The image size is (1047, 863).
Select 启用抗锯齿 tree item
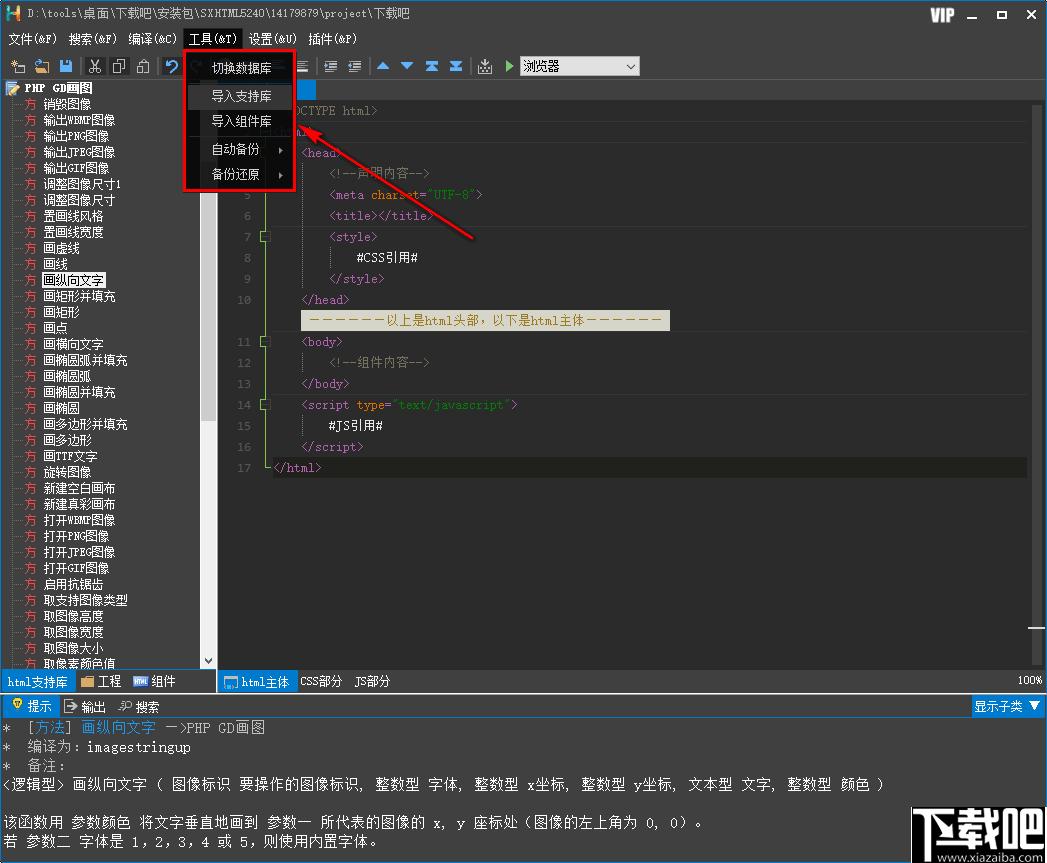(x=73, y=585)
